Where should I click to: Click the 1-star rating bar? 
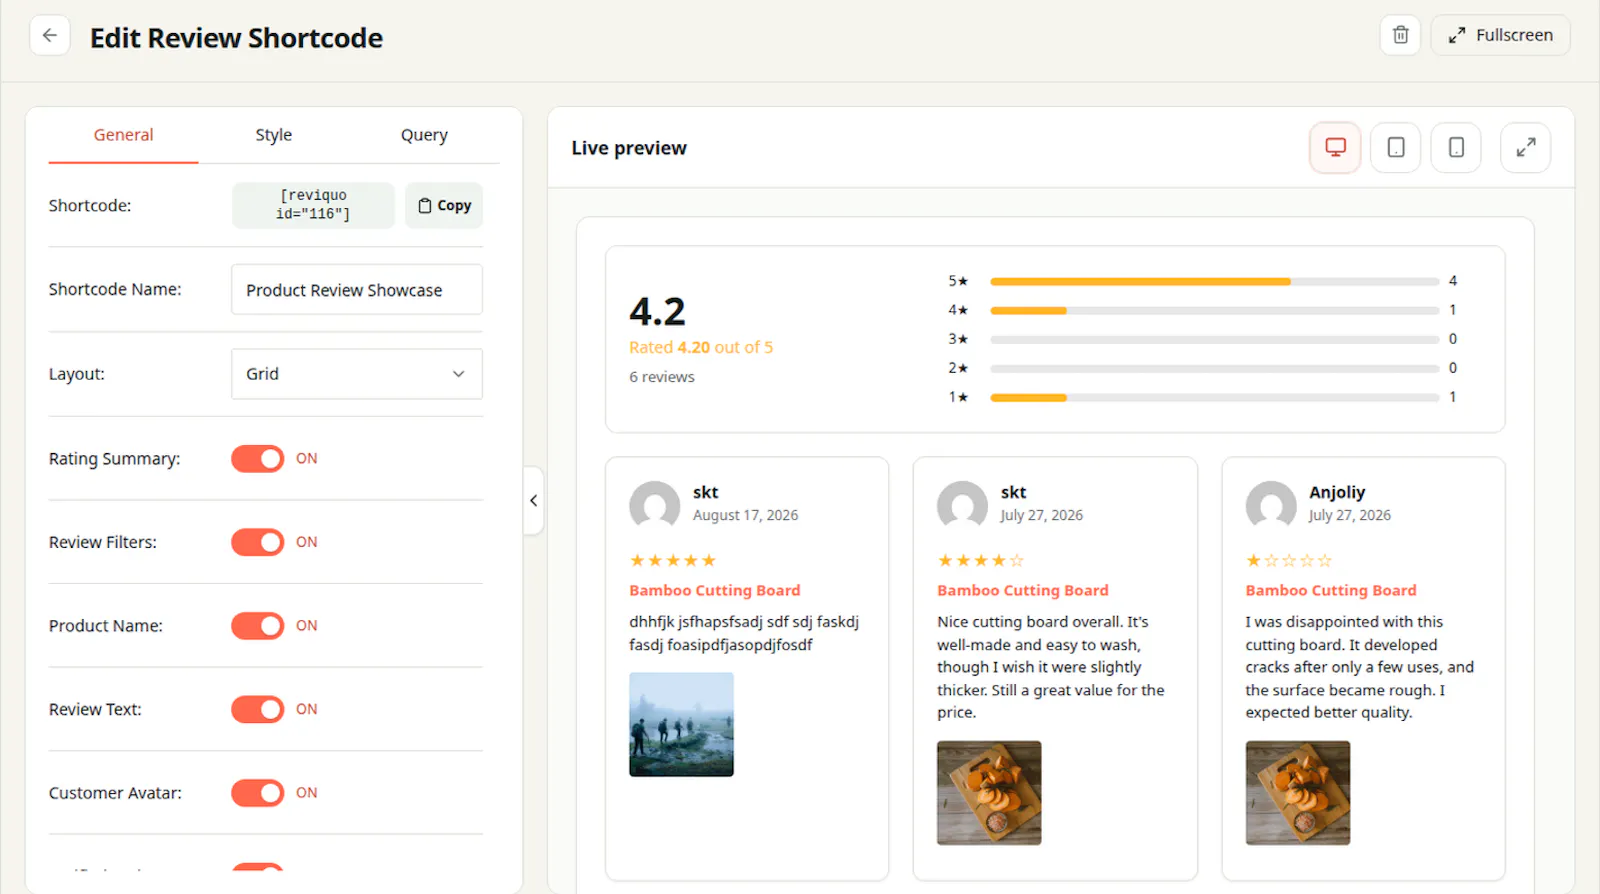[x=1215, y=398]
